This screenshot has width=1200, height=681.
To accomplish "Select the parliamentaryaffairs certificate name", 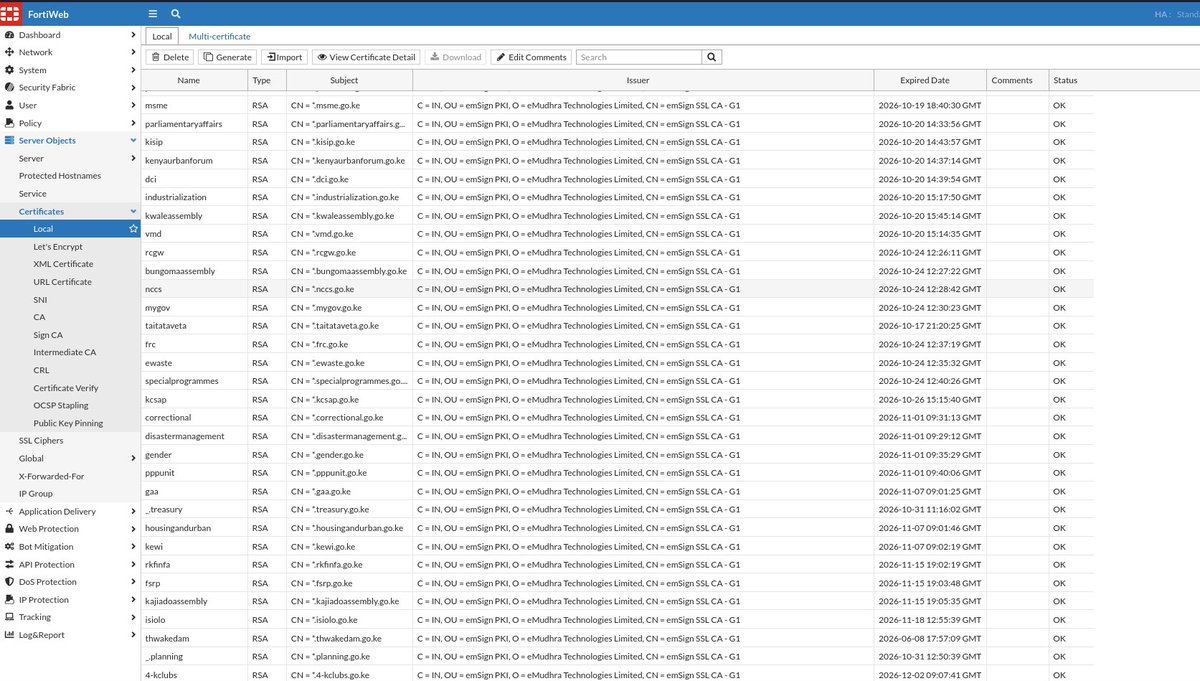I will 183,124.
